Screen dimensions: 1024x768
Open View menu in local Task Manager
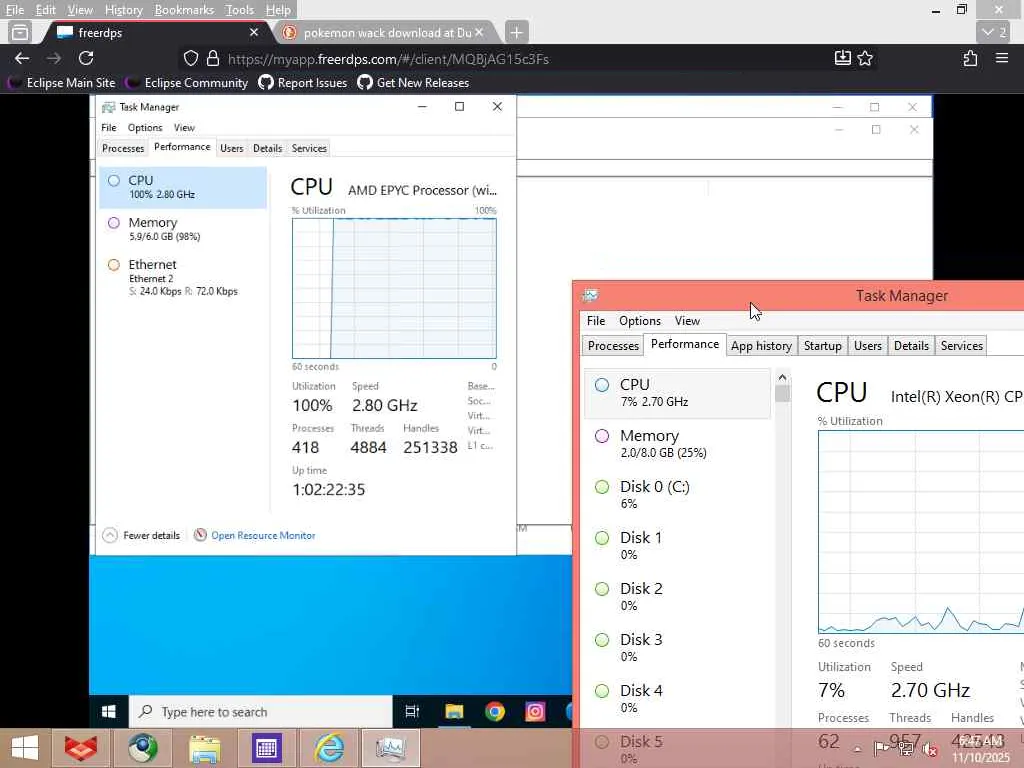687,321
